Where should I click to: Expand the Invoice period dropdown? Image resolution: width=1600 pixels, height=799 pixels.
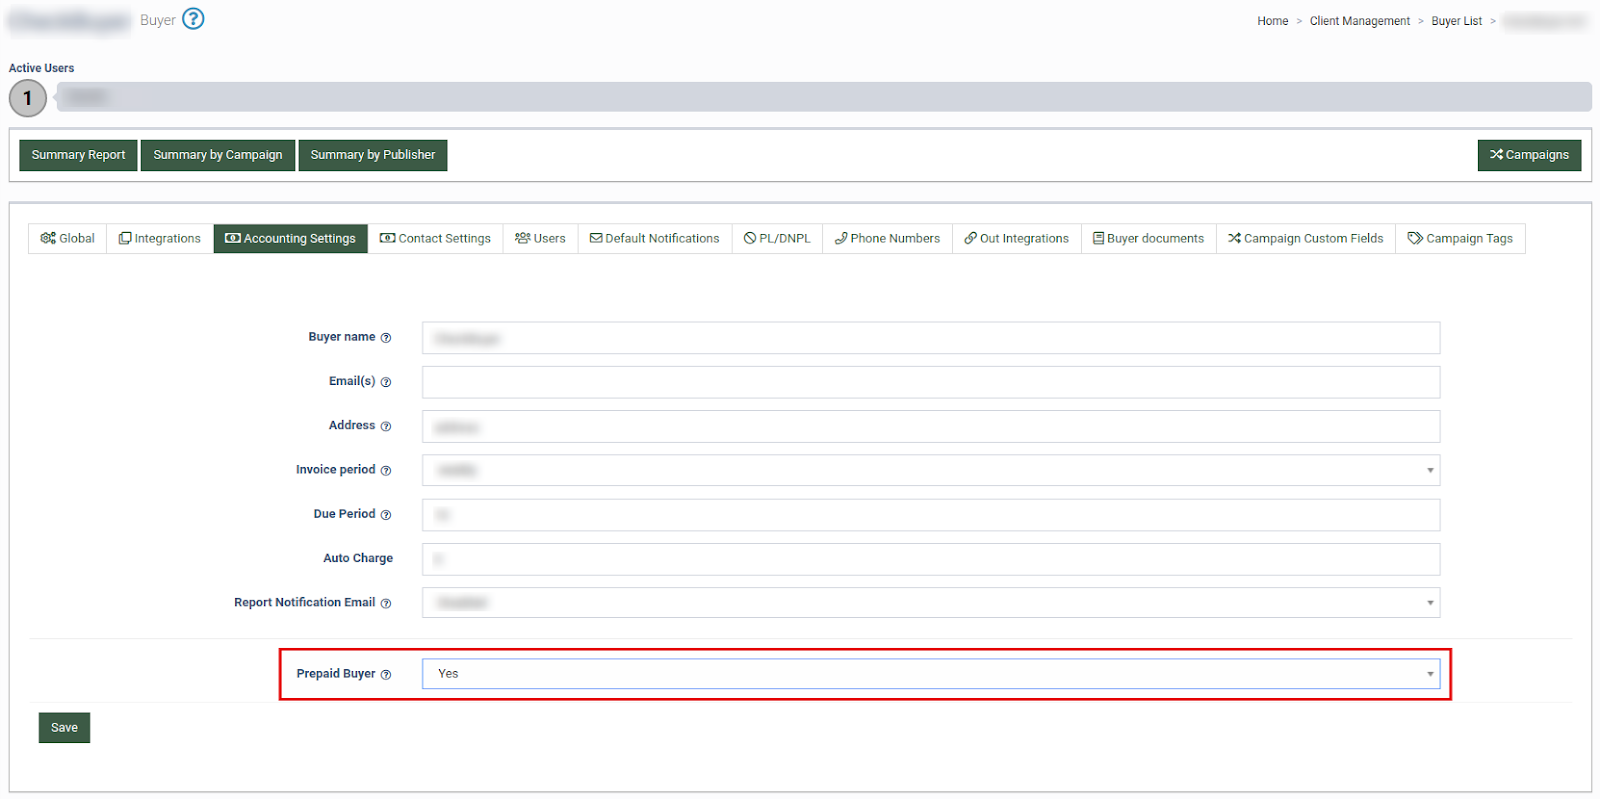pos(930,470)
